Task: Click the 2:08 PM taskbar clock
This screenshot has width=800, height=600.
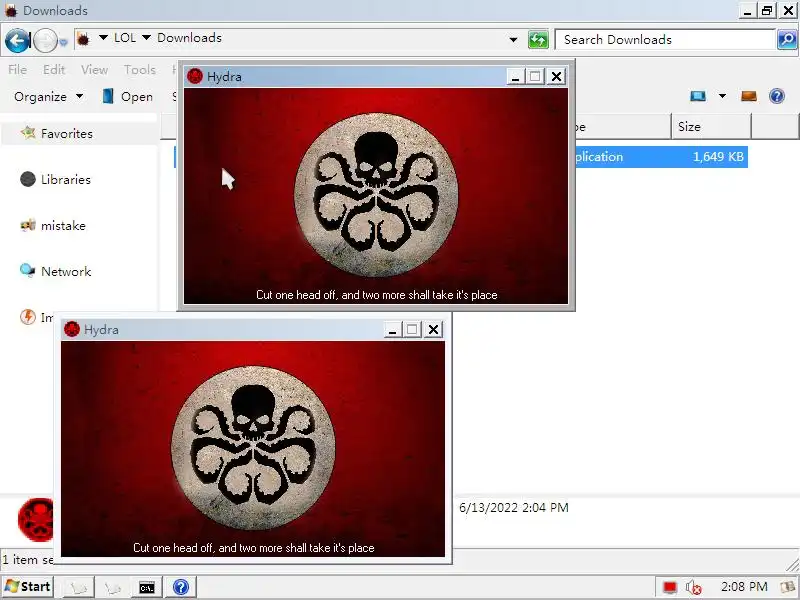Action: [x=744, y=587]
